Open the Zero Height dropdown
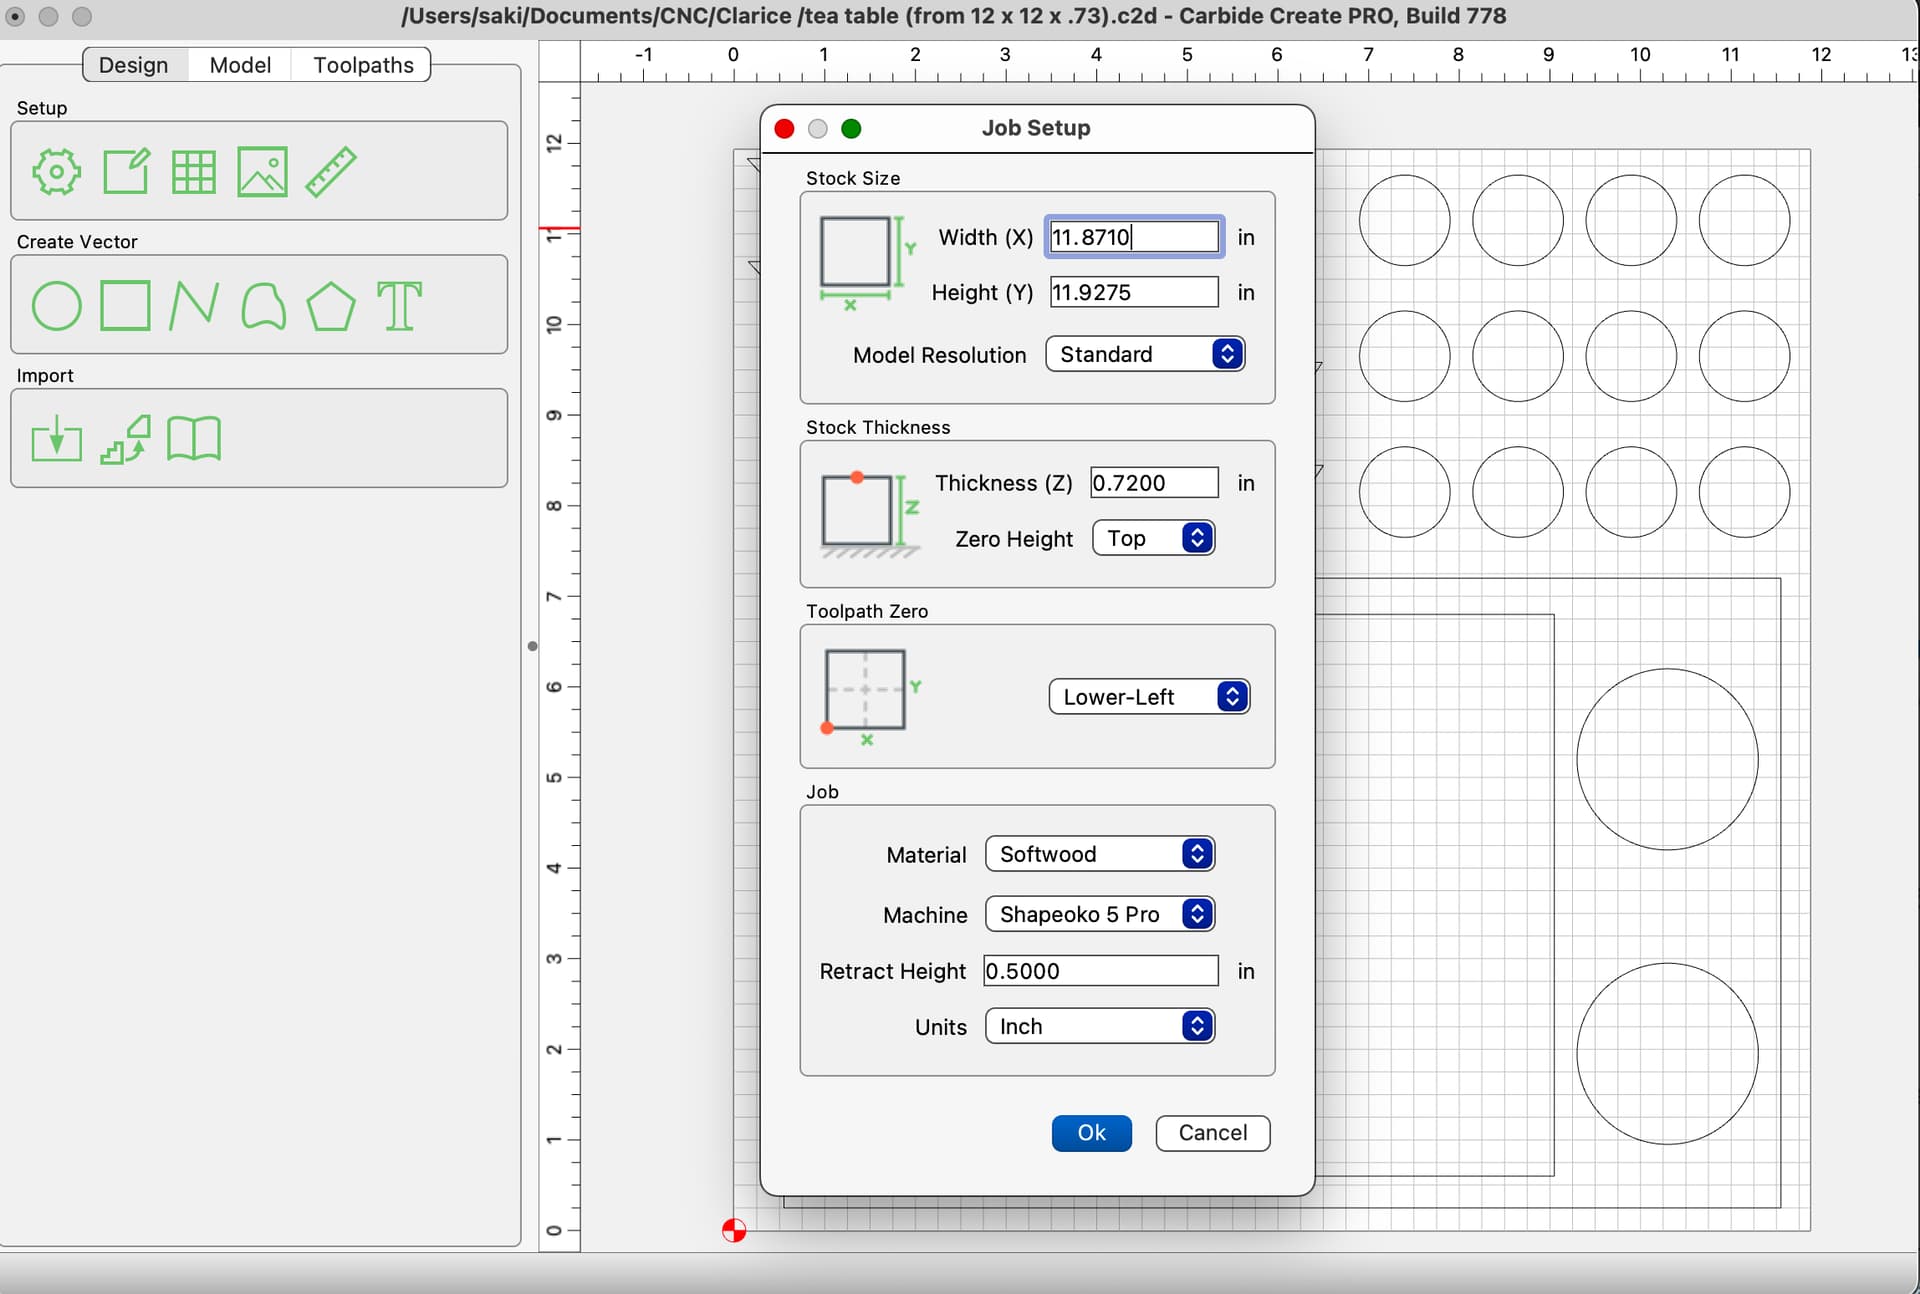The image size is (1920, 1294). pyautogui.click(x=1154, y=538)
